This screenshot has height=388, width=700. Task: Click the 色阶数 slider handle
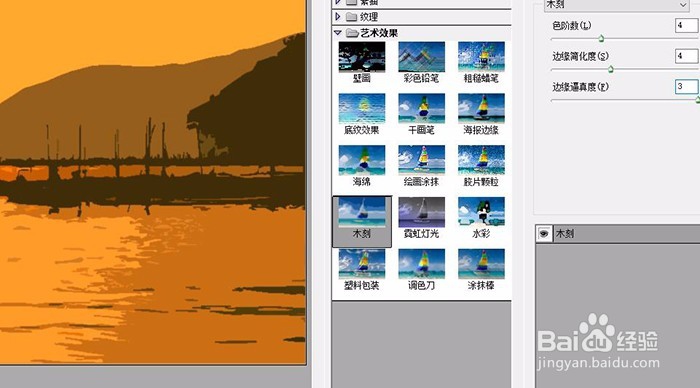(x=601, y=39)
